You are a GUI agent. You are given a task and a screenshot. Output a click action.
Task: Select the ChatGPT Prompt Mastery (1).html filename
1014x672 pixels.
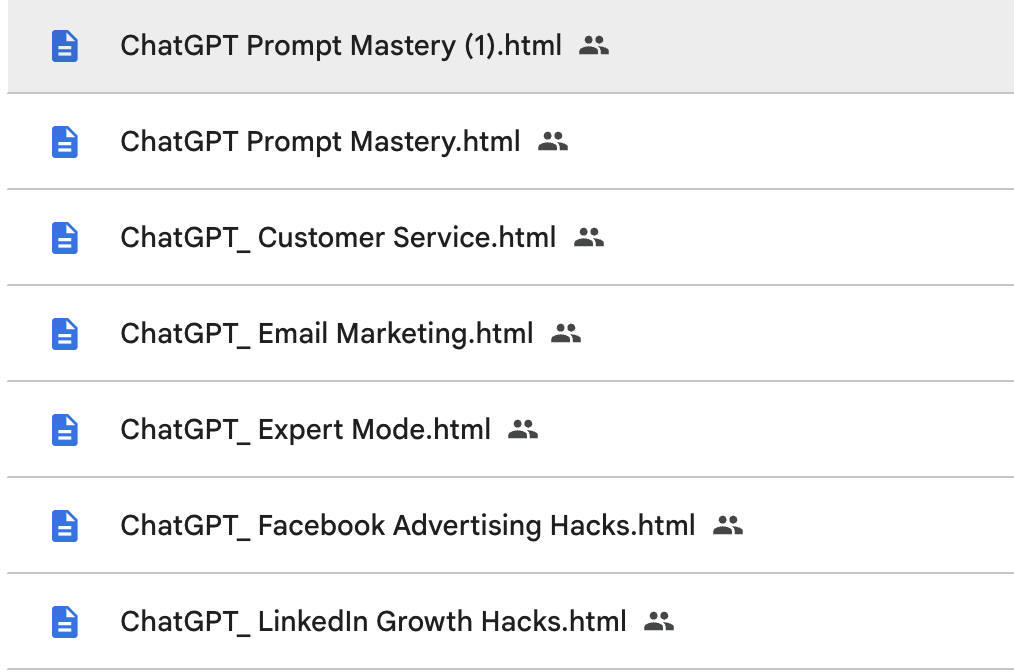tap(341, 46)
